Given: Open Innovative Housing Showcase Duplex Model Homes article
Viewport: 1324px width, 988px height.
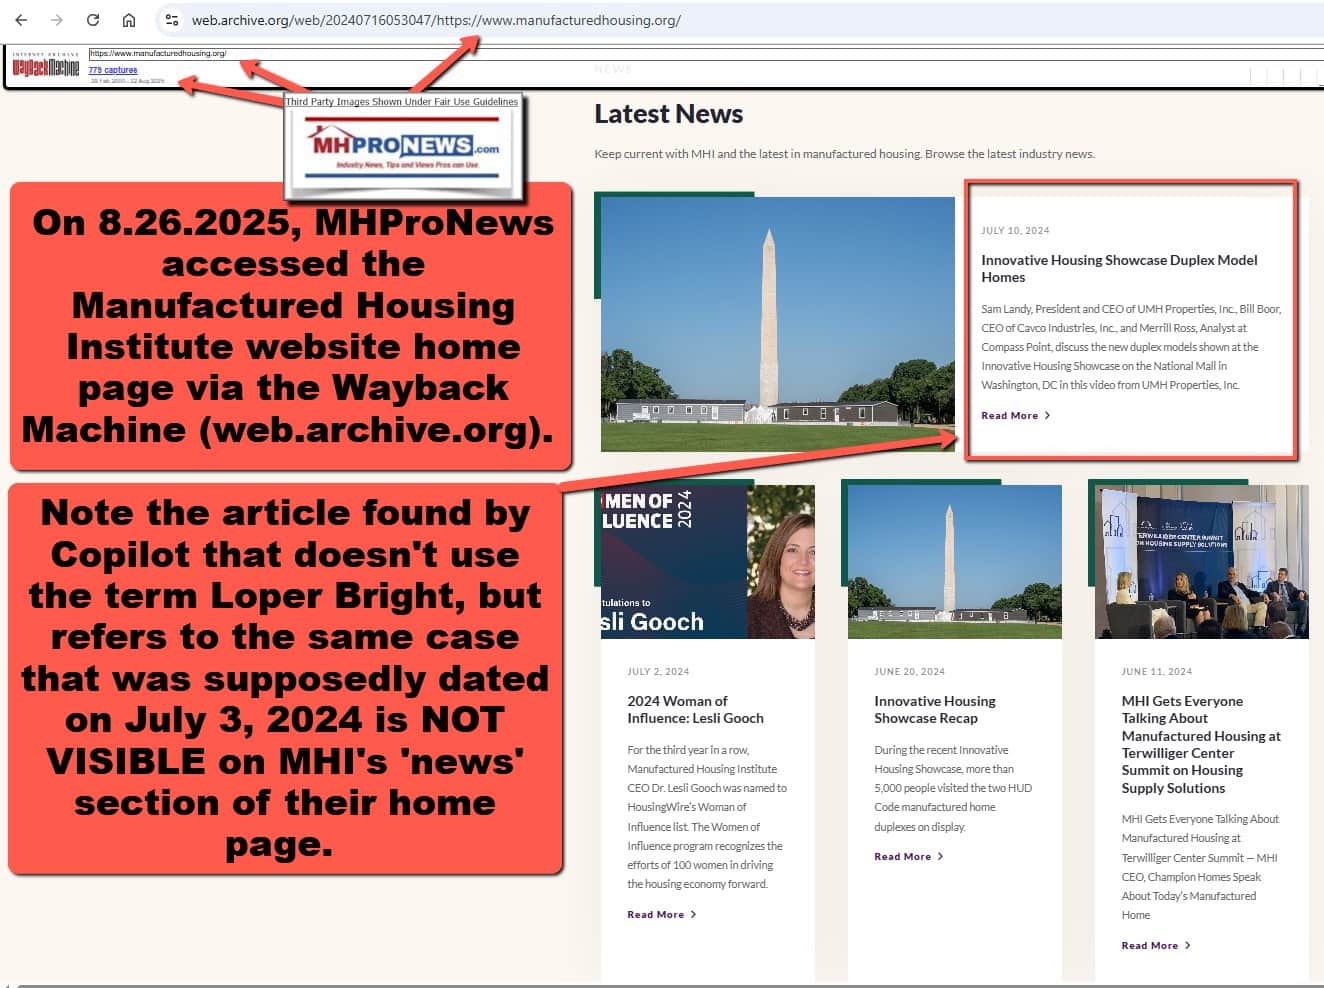Looking at the screenshot, I should [x=1119, y=268].
